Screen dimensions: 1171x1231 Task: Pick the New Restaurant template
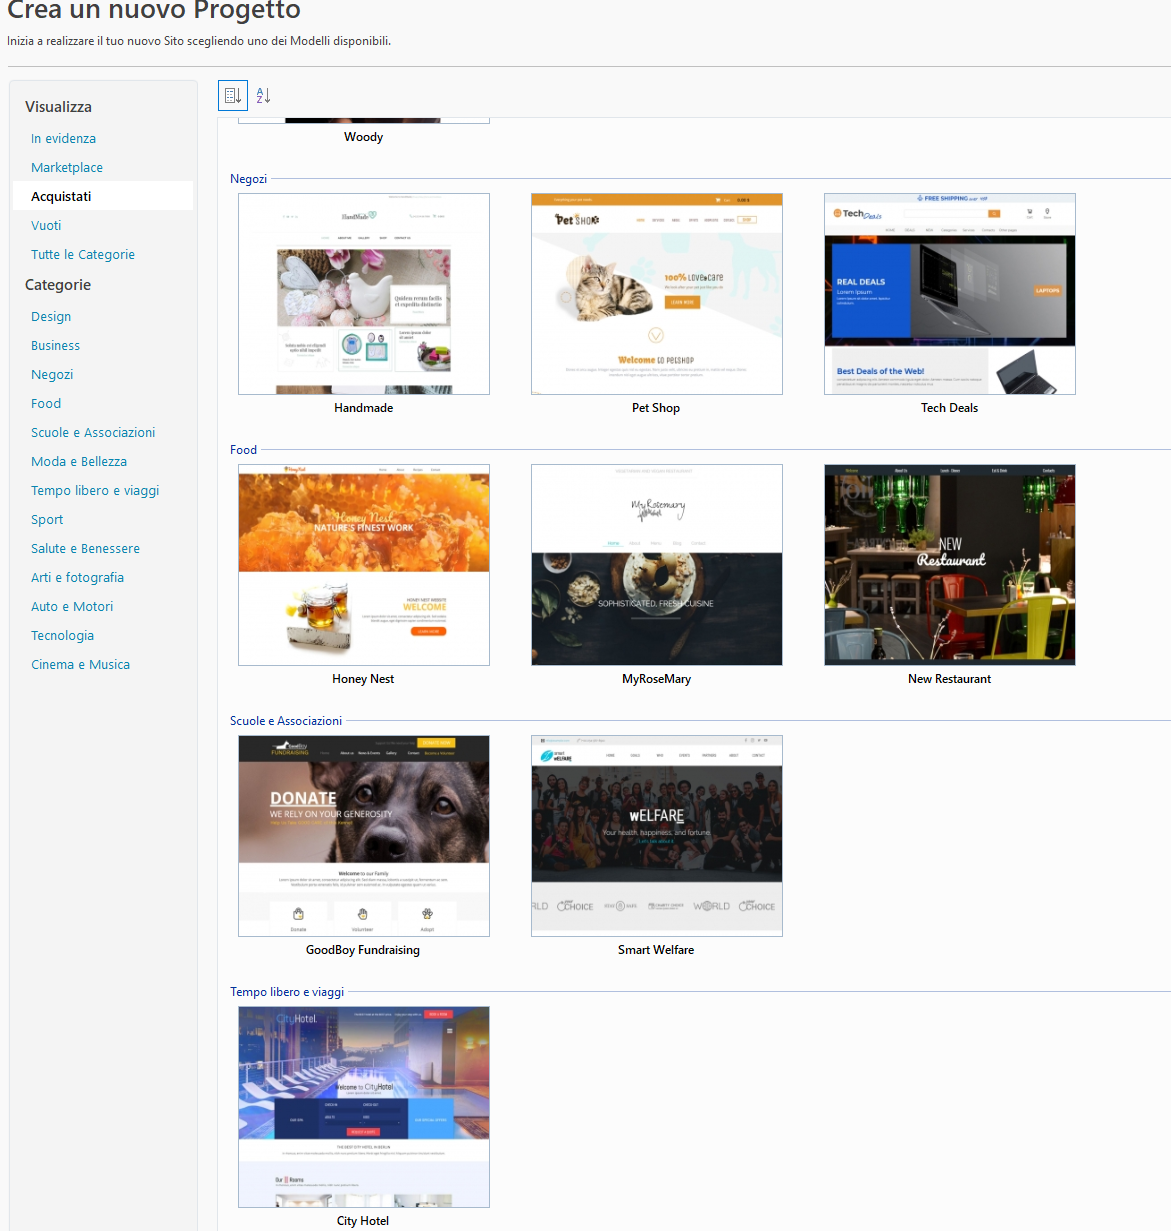coord(949,565)
